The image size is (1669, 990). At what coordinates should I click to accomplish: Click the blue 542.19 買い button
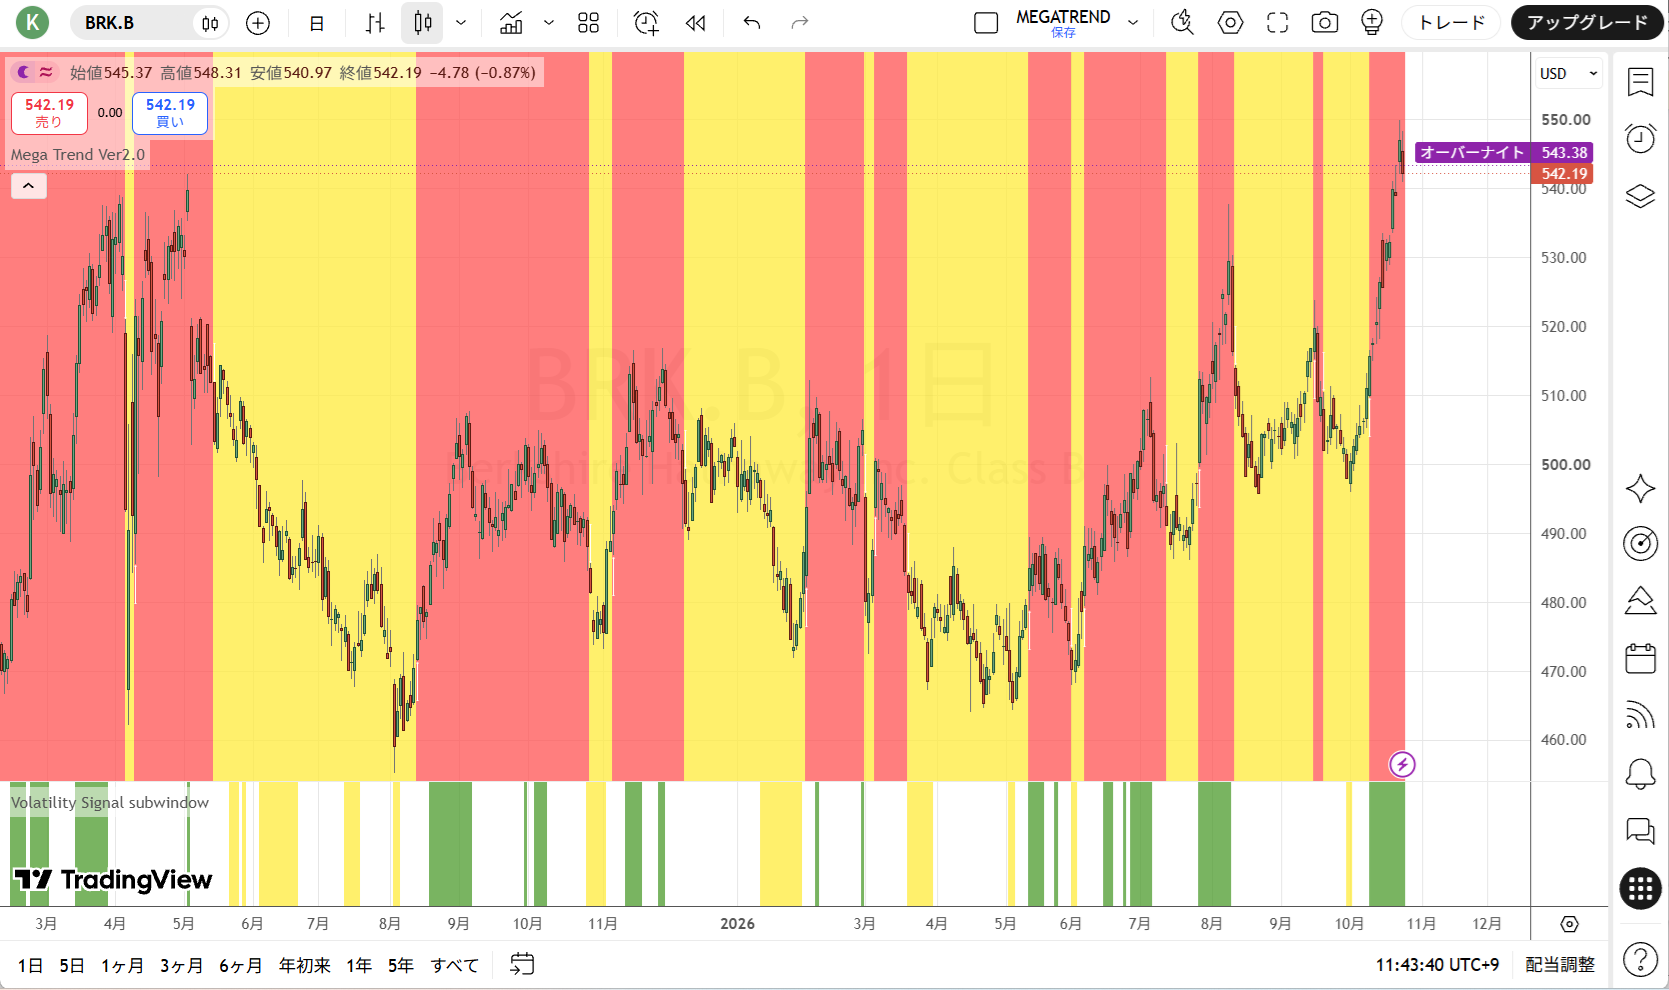pos(170,113)
